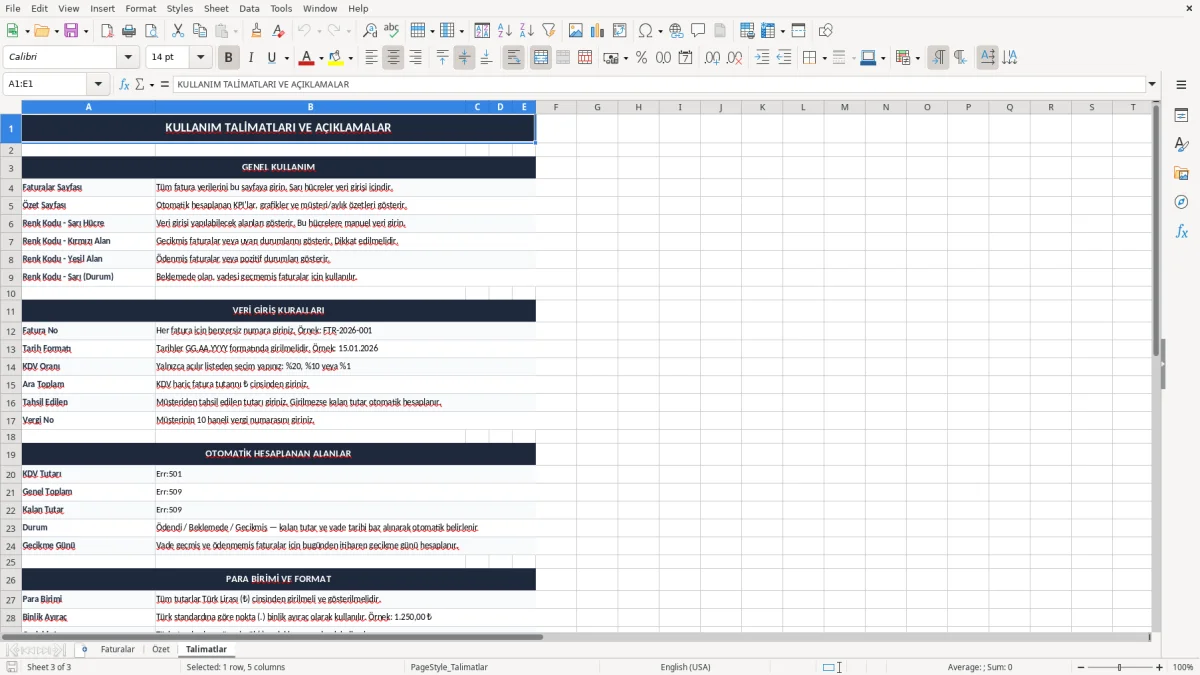Open background color dropdown arrow
This screenshot has width=1200, height=675.
click(350, 58)
